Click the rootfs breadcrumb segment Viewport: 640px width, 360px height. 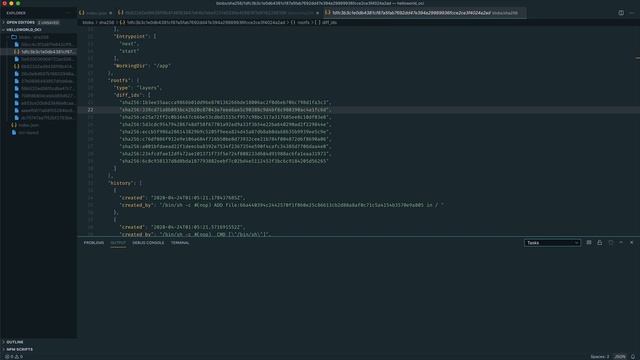303,22
